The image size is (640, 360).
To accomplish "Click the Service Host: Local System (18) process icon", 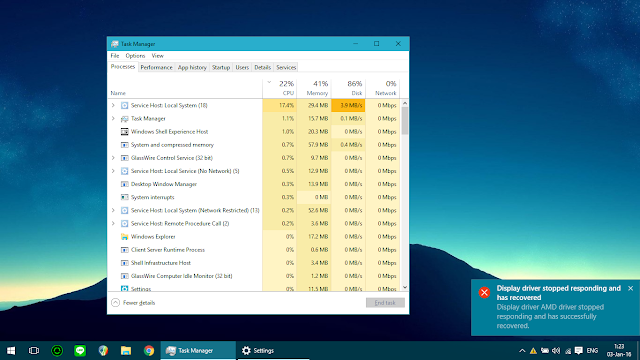I will point(124,105).
